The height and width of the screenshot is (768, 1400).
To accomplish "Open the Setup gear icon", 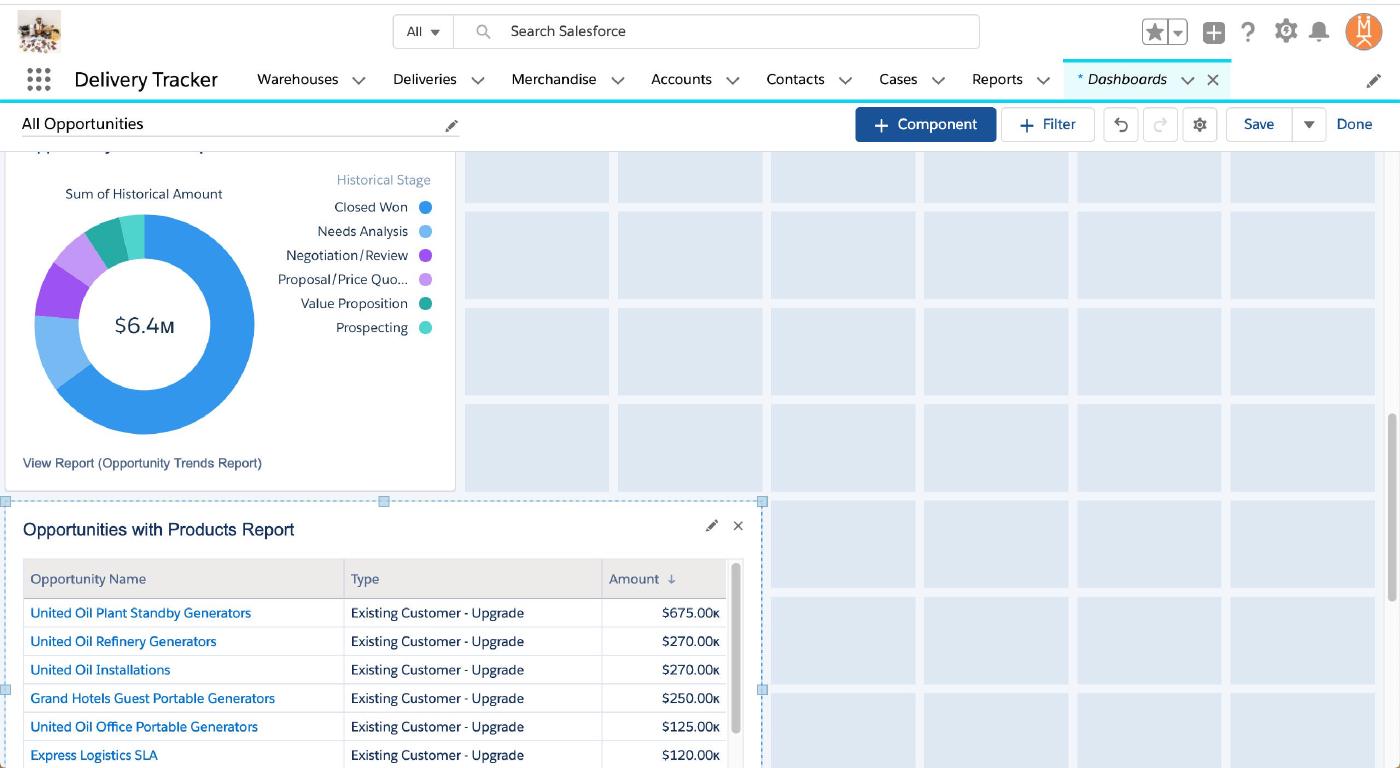I will click(1285, 32).
